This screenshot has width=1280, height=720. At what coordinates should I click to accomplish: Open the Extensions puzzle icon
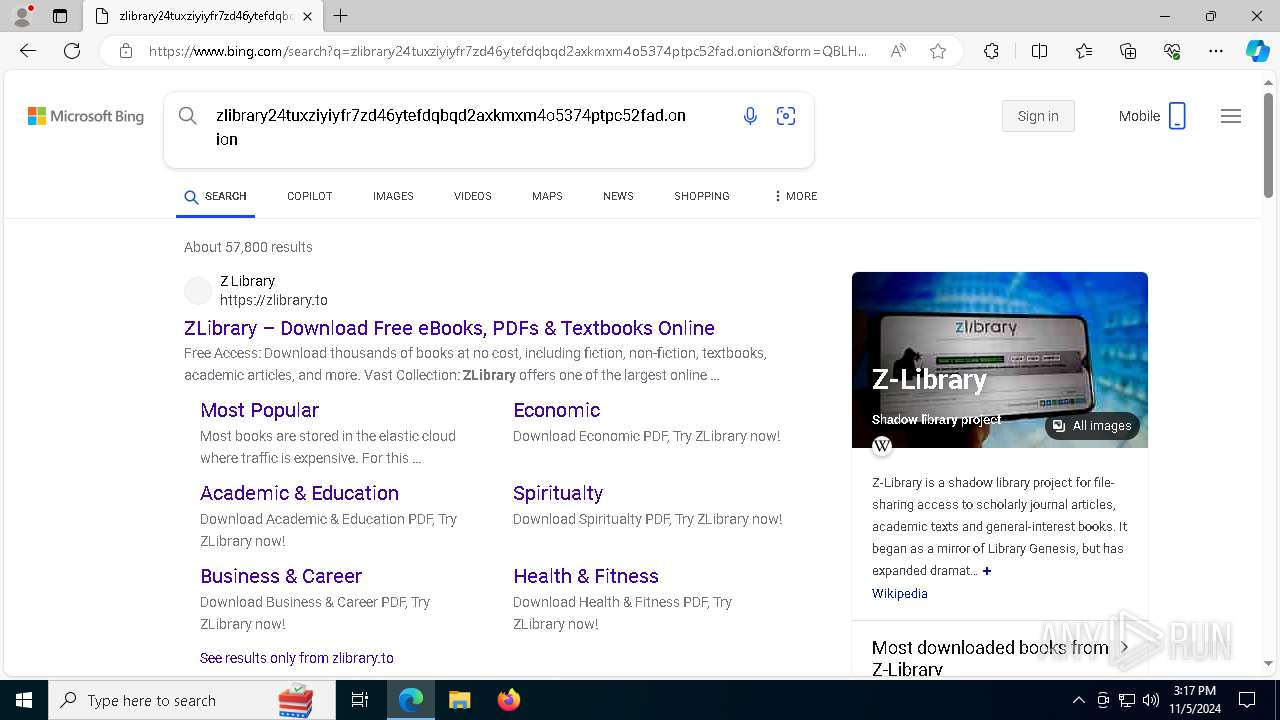[x=991, y=51]
